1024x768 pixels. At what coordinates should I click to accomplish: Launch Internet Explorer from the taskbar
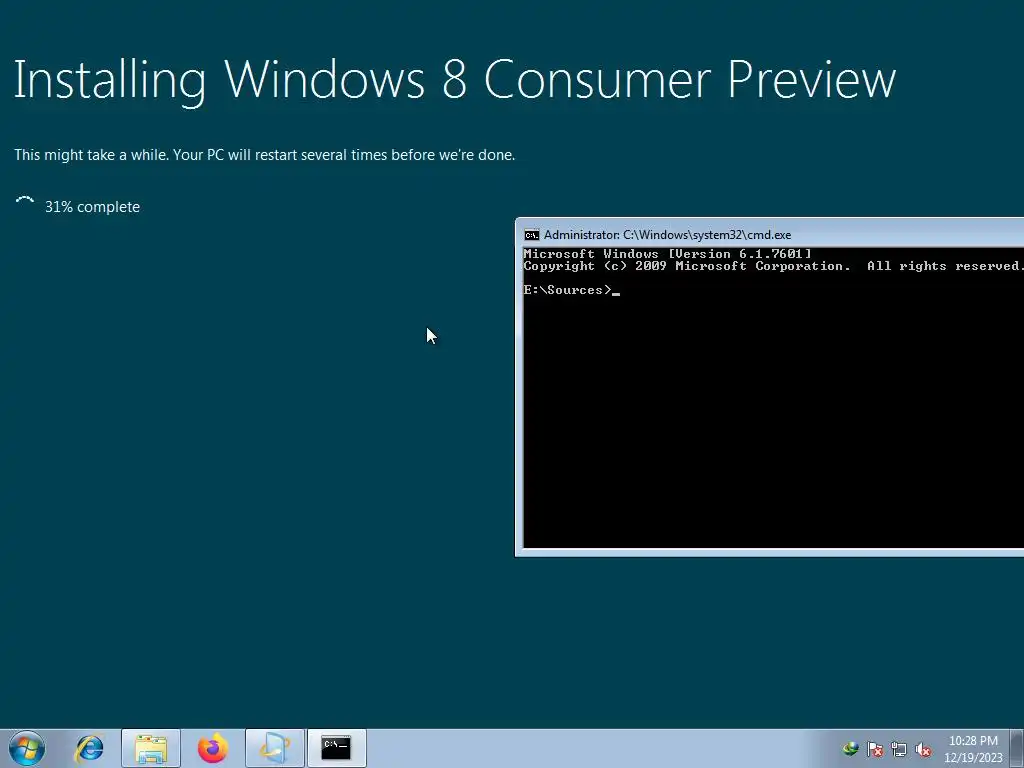89,748
